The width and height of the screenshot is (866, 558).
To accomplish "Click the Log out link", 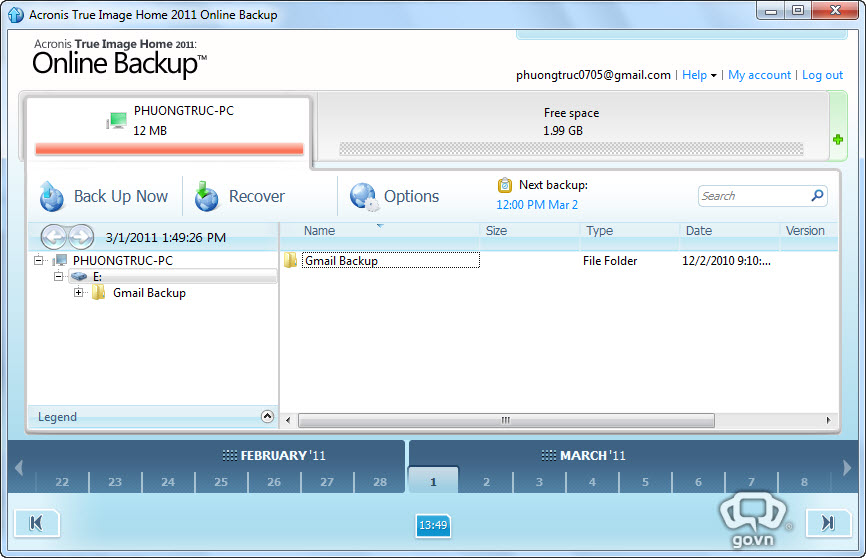I will pos(822,75).
